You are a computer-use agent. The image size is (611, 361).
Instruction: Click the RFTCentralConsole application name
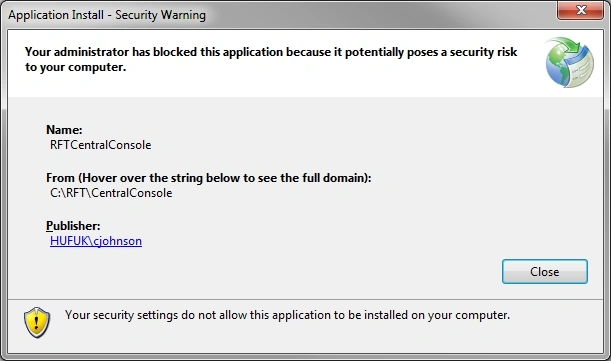pos(101,145)
